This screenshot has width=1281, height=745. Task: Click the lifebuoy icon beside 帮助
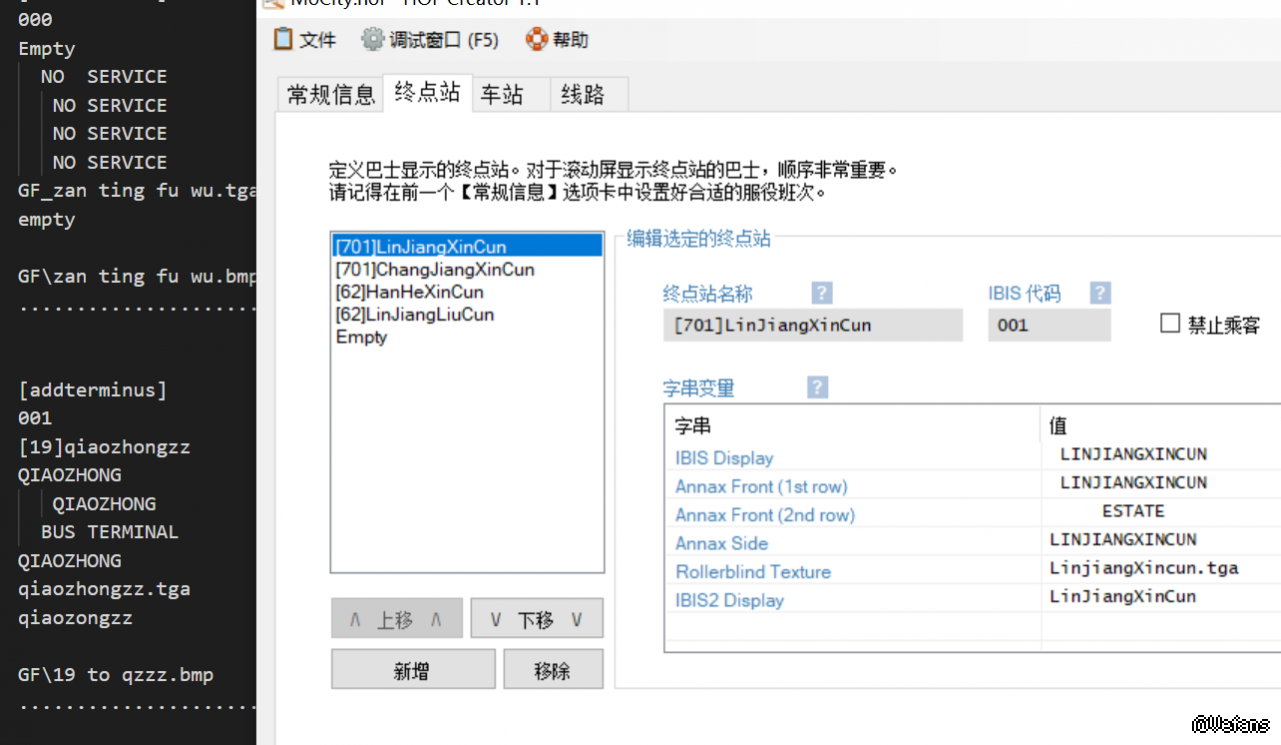point(538,39)
